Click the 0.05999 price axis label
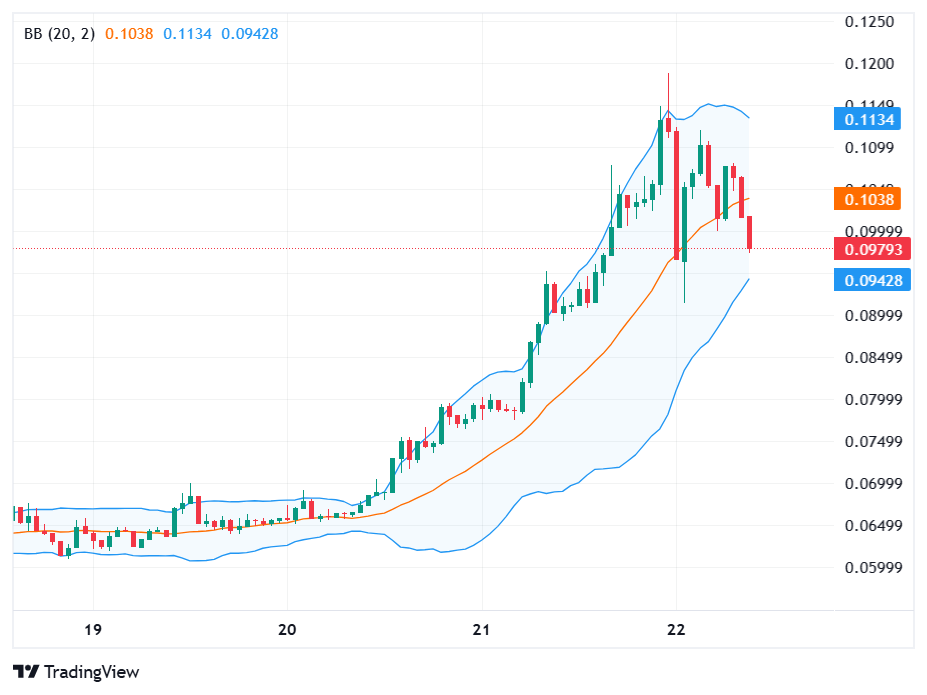Image resolution: width=927 pixels, height=695 pixels. tap(872, 568)
